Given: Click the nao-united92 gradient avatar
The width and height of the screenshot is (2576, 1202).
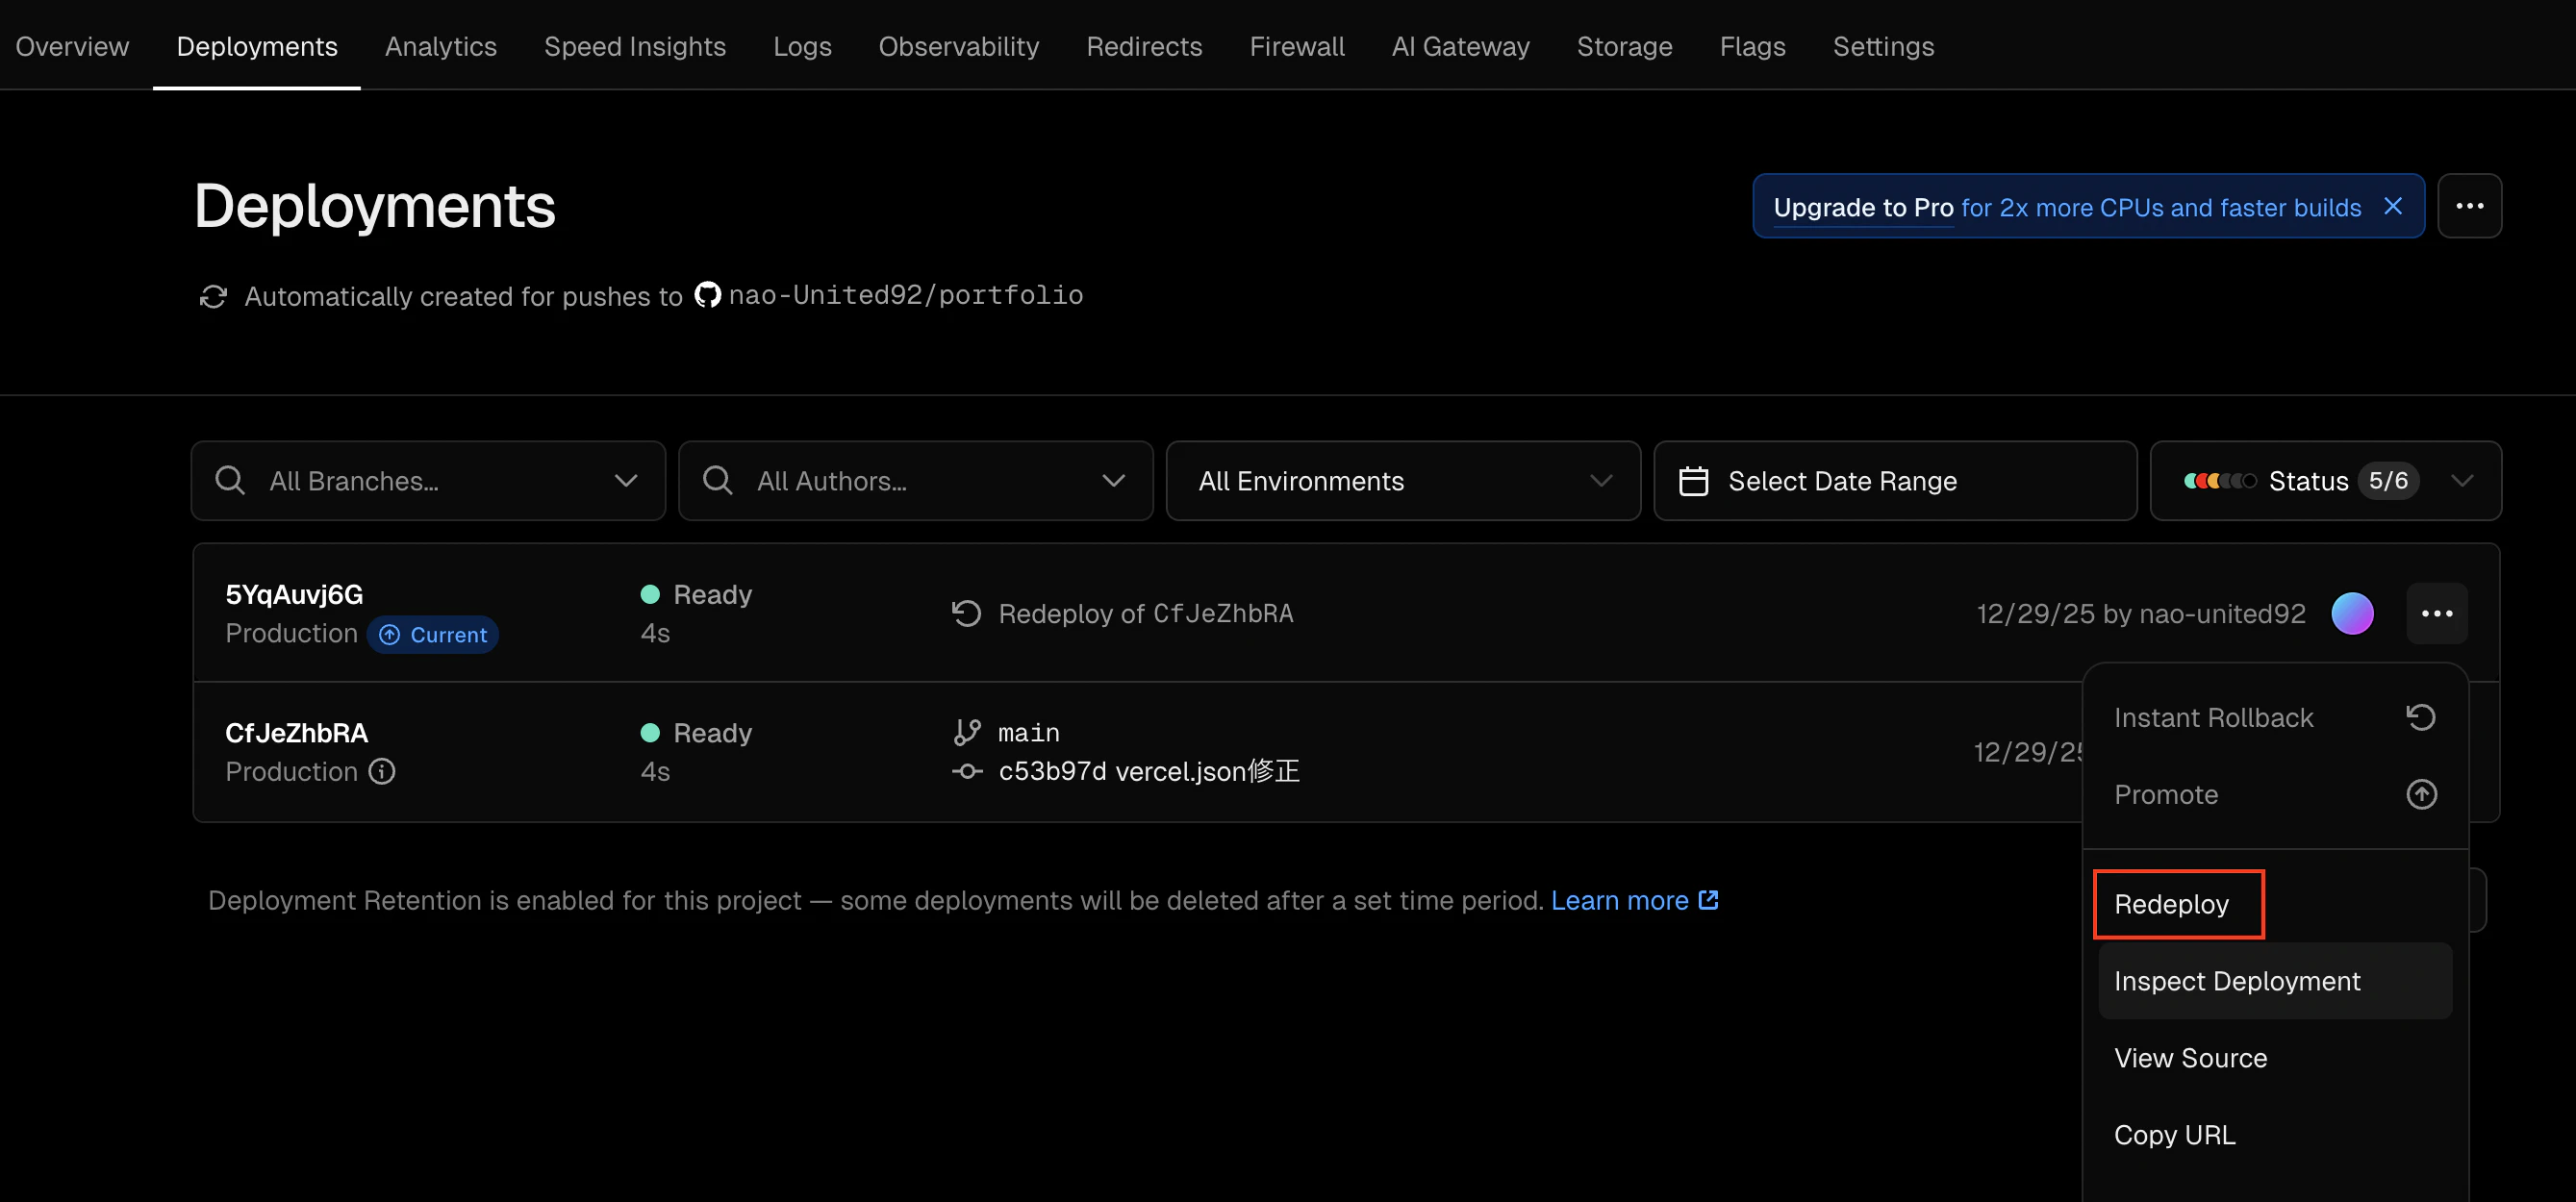Looking at the screenshot, I should [x=2352, y=613].
